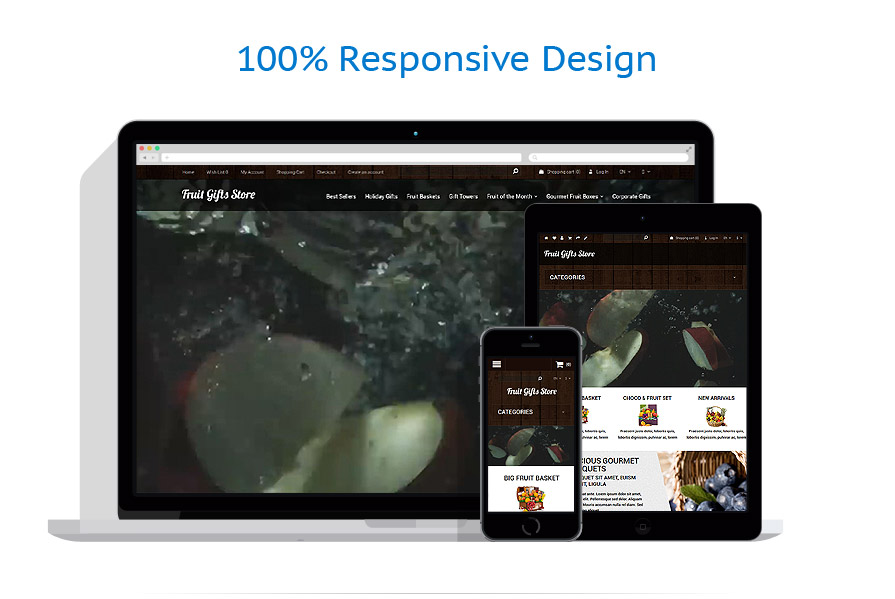This screenshot has height=599, width=895.
Task: Tap the shopping cart icon on phone
Action: point(560,364)
